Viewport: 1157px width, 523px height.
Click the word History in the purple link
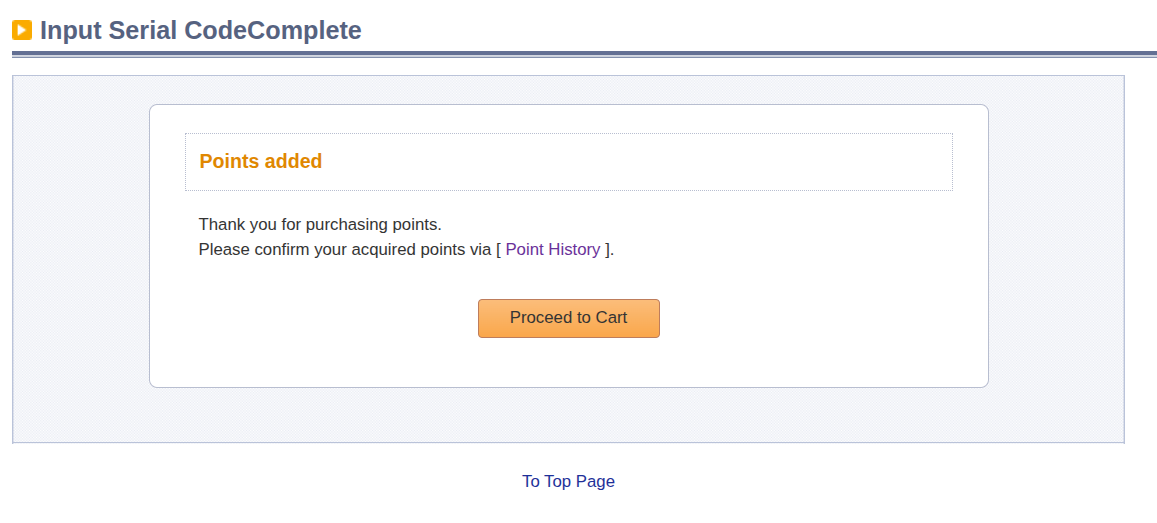tap(574, 249)
